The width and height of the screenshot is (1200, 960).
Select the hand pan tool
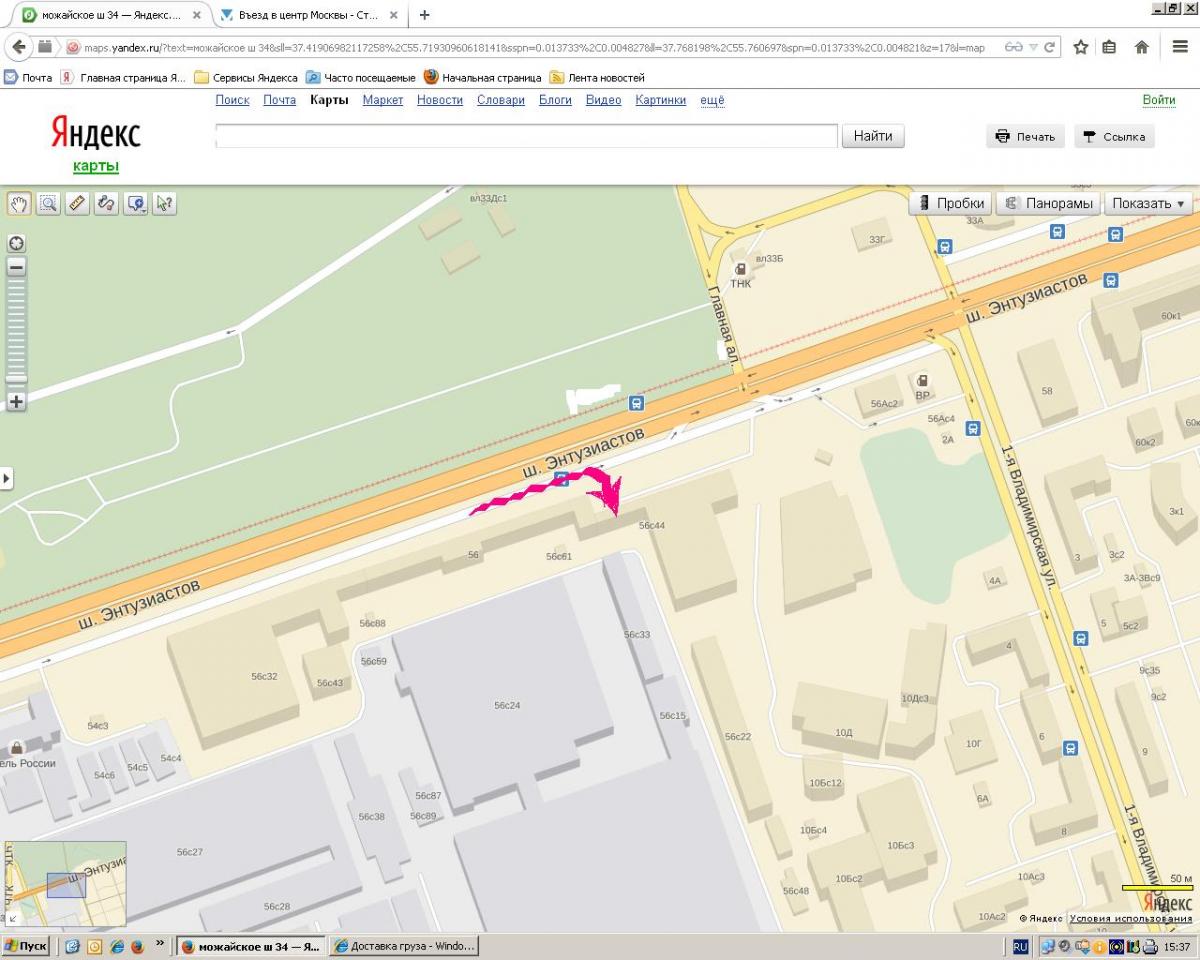[x=19, y=203]
